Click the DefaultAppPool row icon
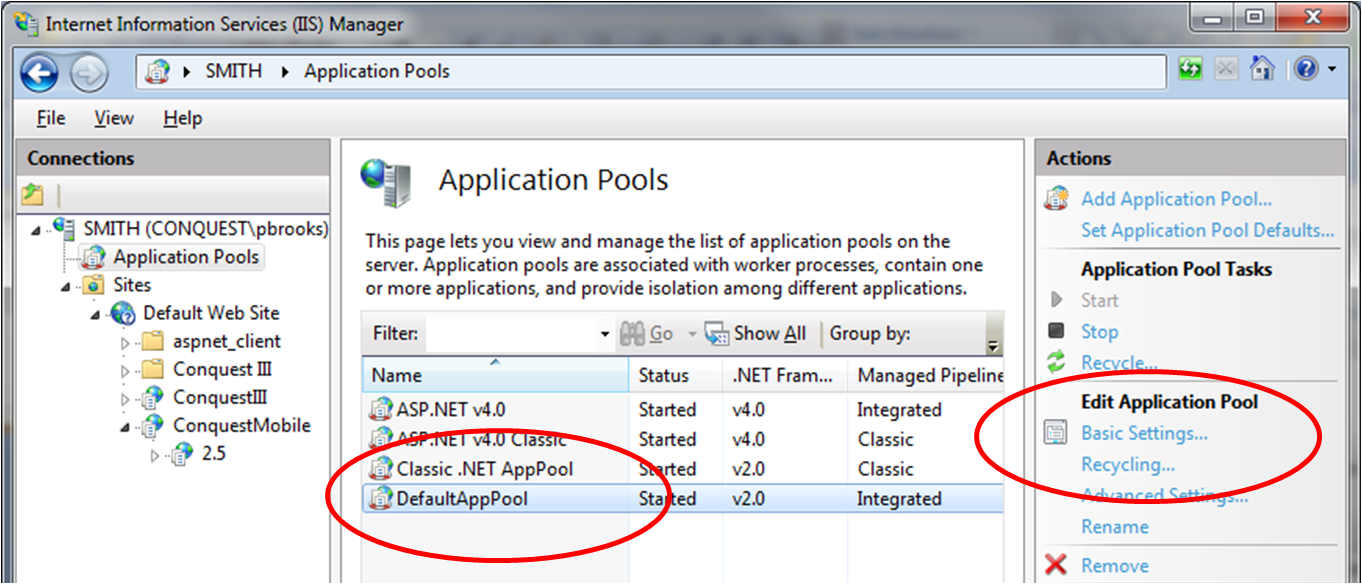This screenshot has width=1362, height=584. point(381,498)
